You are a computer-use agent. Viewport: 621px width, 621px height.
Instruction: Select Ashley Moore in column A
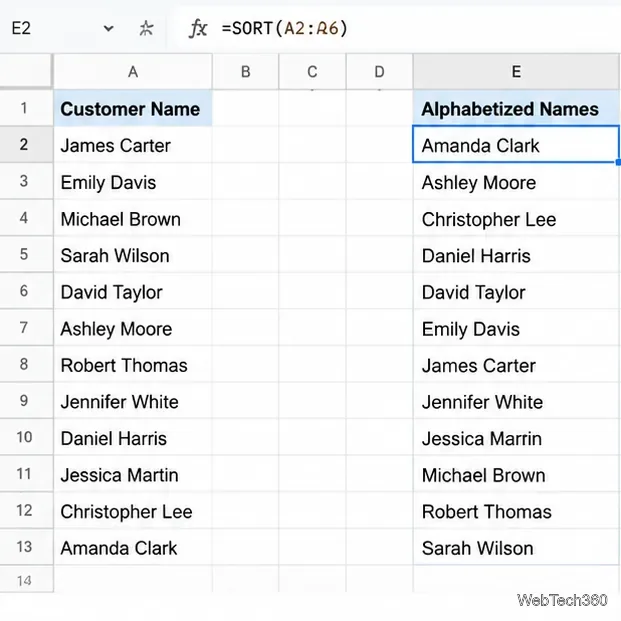[x=133, y=328]
